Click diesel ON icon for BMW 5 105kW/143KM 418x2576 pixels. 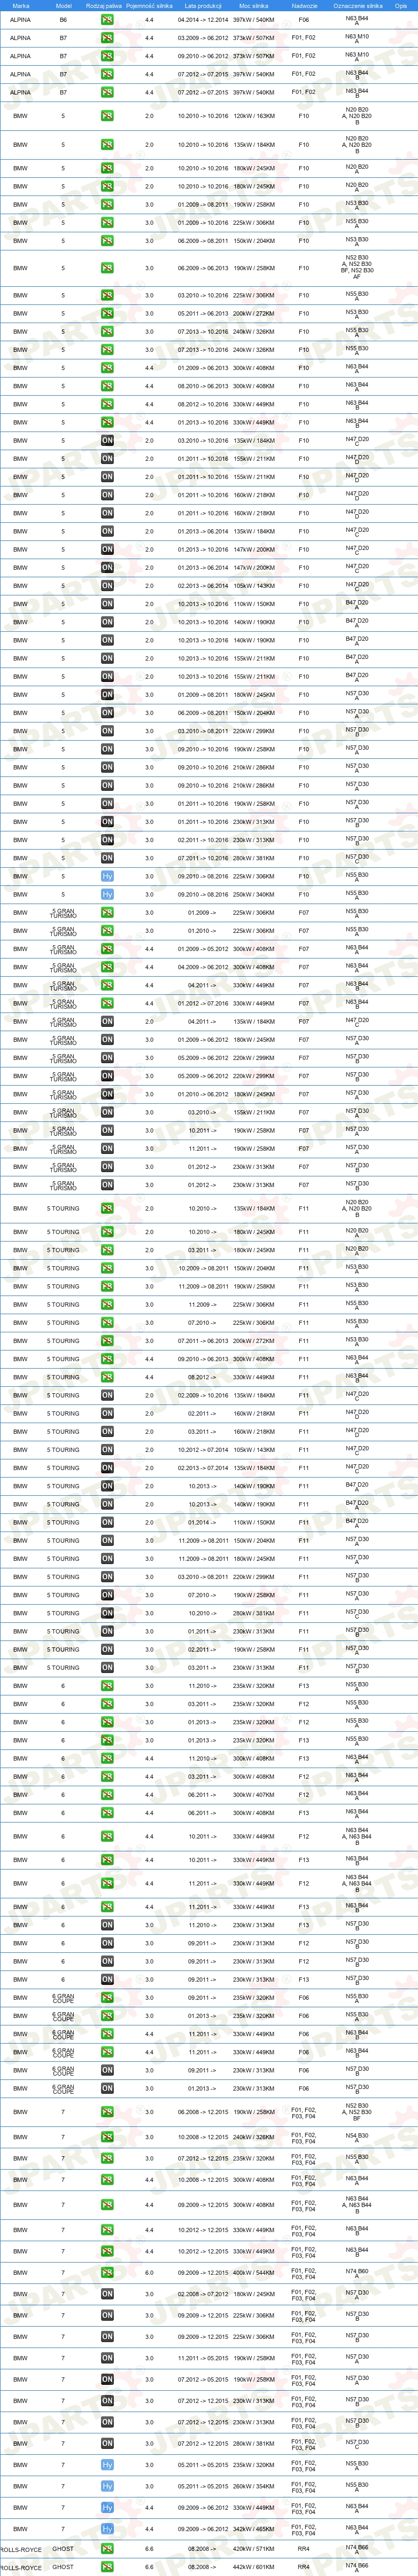[107, 586]
